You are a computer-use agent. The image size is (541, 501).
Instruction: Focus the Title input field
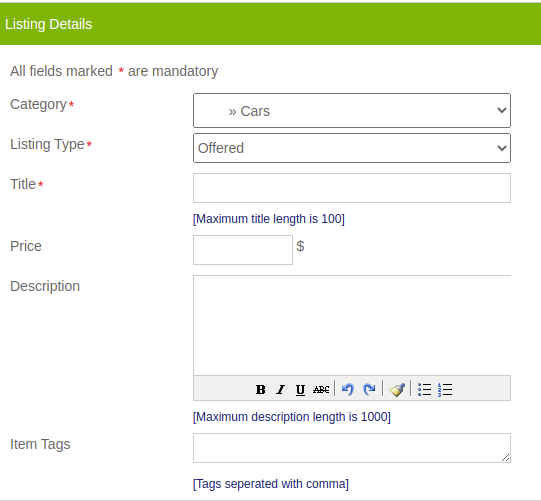pyautogui.click(x=352, y=188)
